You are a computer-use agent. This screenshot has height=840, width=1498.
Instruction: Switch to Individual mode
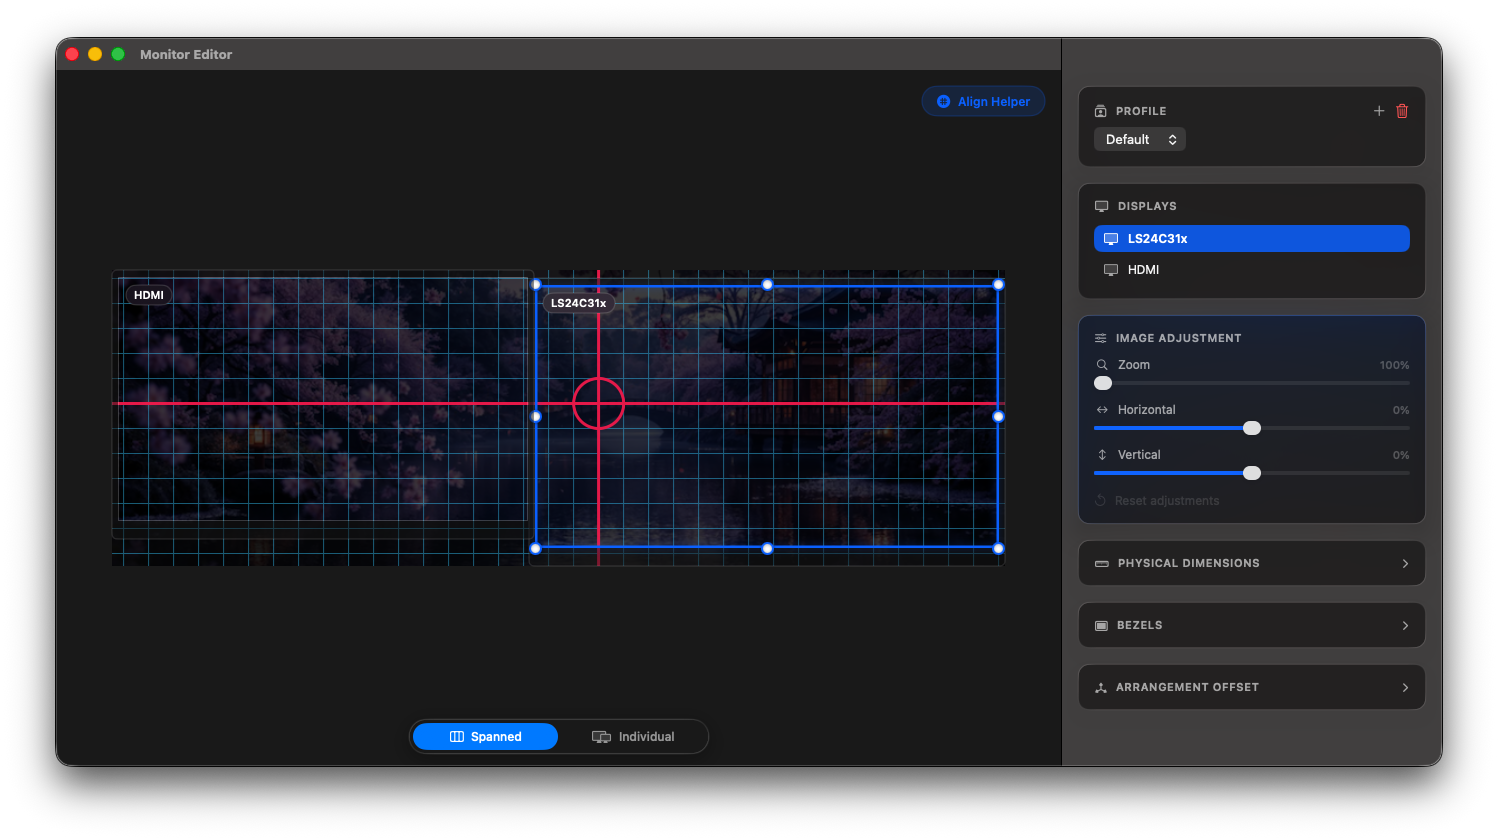tap(633, 737)
